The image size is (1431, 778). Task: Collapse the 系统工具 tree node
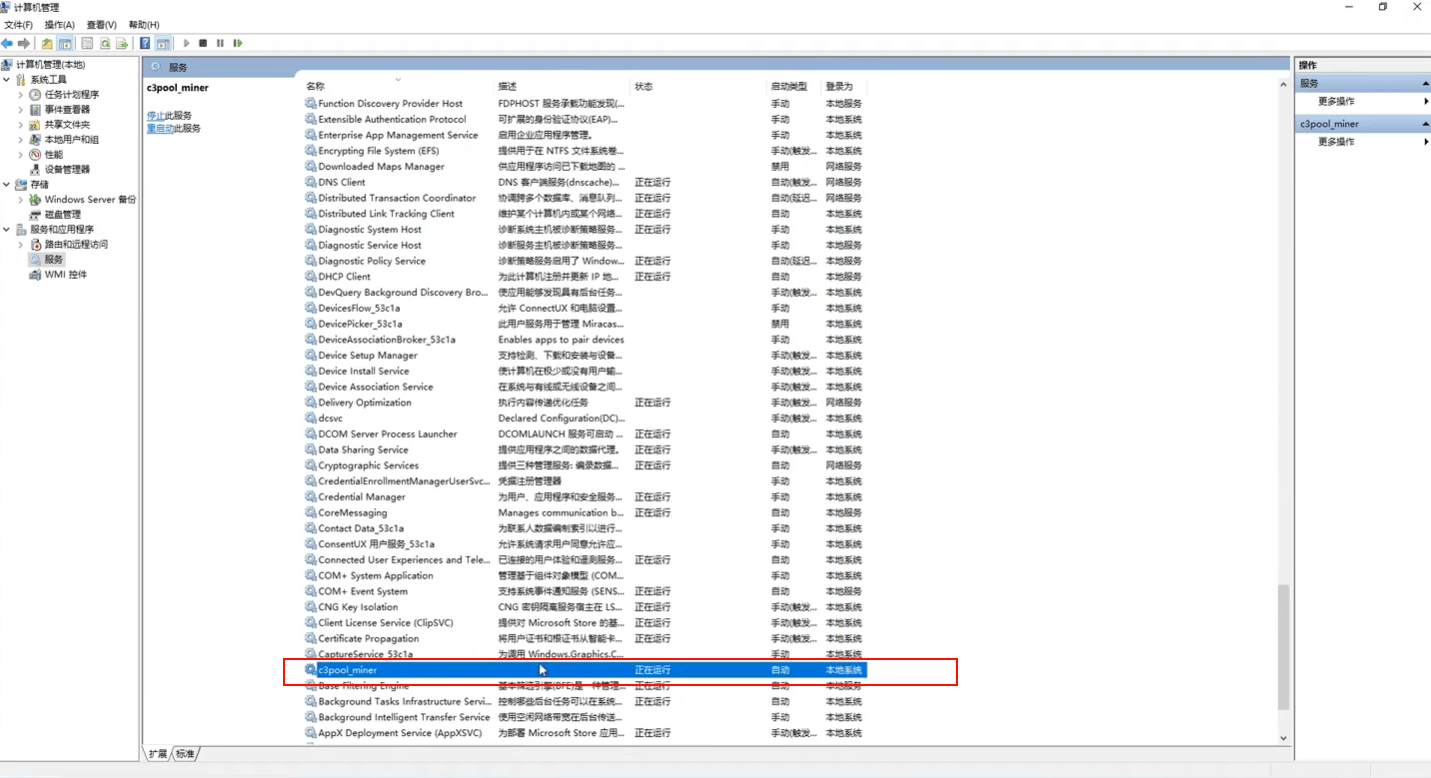point(7,79)
